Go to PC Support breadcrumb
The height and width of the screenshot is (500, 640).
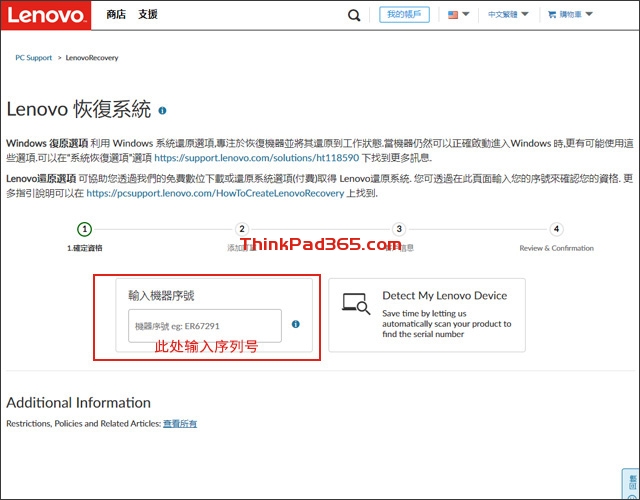pos(33,58)
